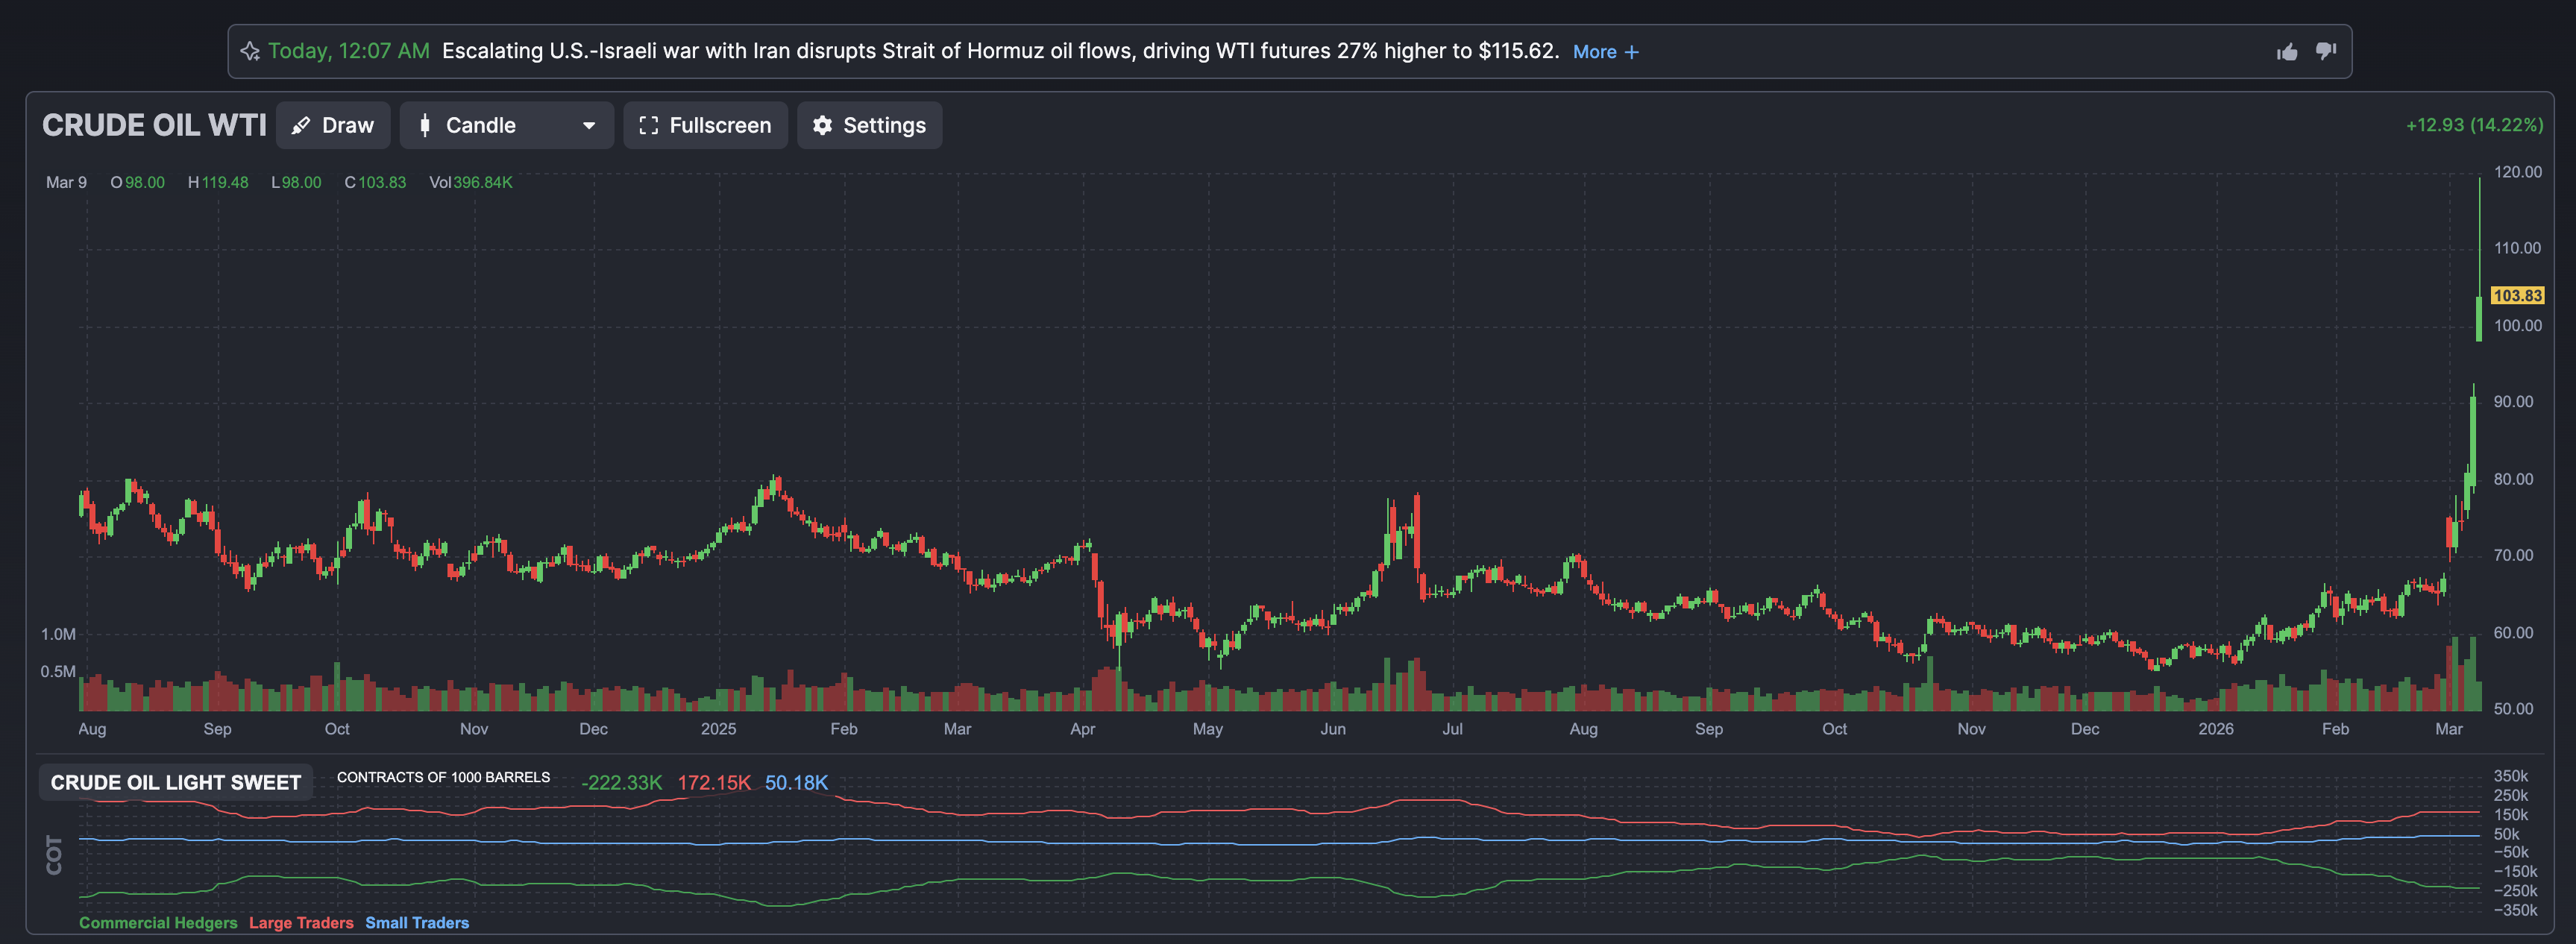The width and height of the screenshot is (2576, 944).
Task: Click the plus icon next to More
Action: 1632,52
